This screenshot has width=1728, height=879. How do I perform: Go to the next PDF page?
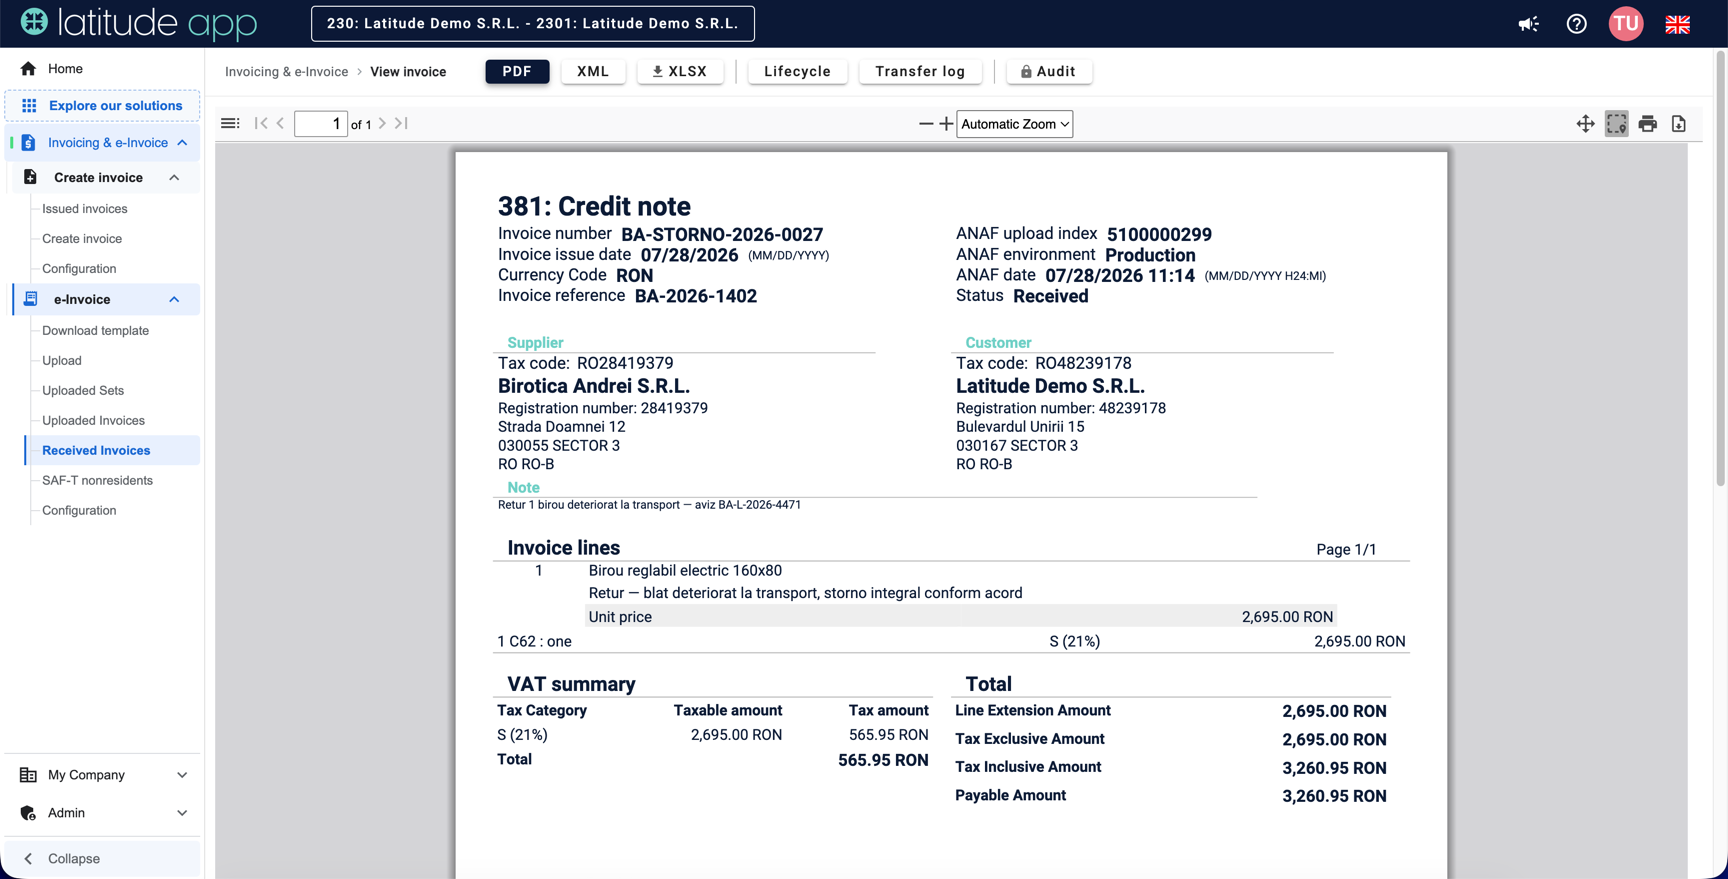point(382,124)
